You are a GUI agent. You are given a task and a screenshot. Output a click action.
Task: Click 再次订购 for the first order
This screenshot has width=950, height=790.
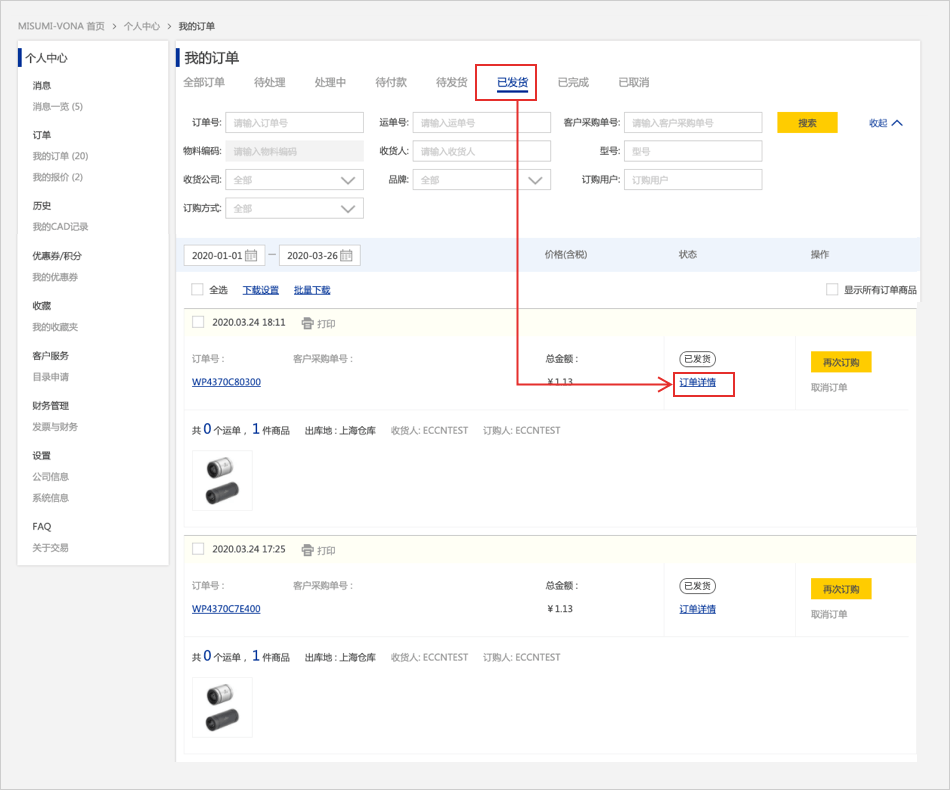(840, 361)
